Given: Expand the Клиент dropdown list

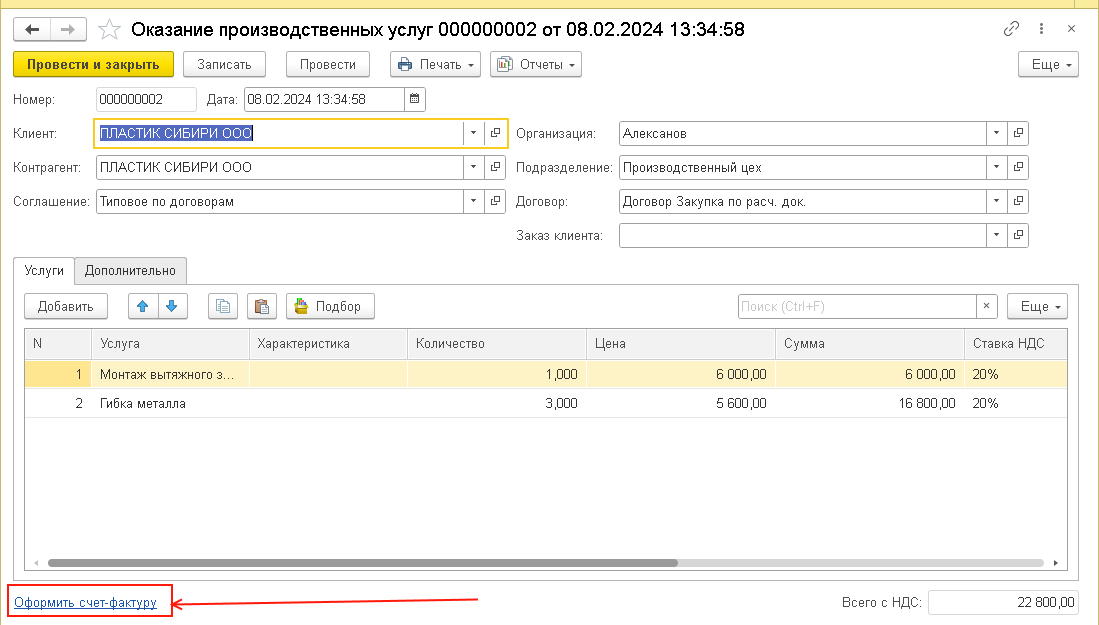Looking at the screenshot, I should [472, 133].
